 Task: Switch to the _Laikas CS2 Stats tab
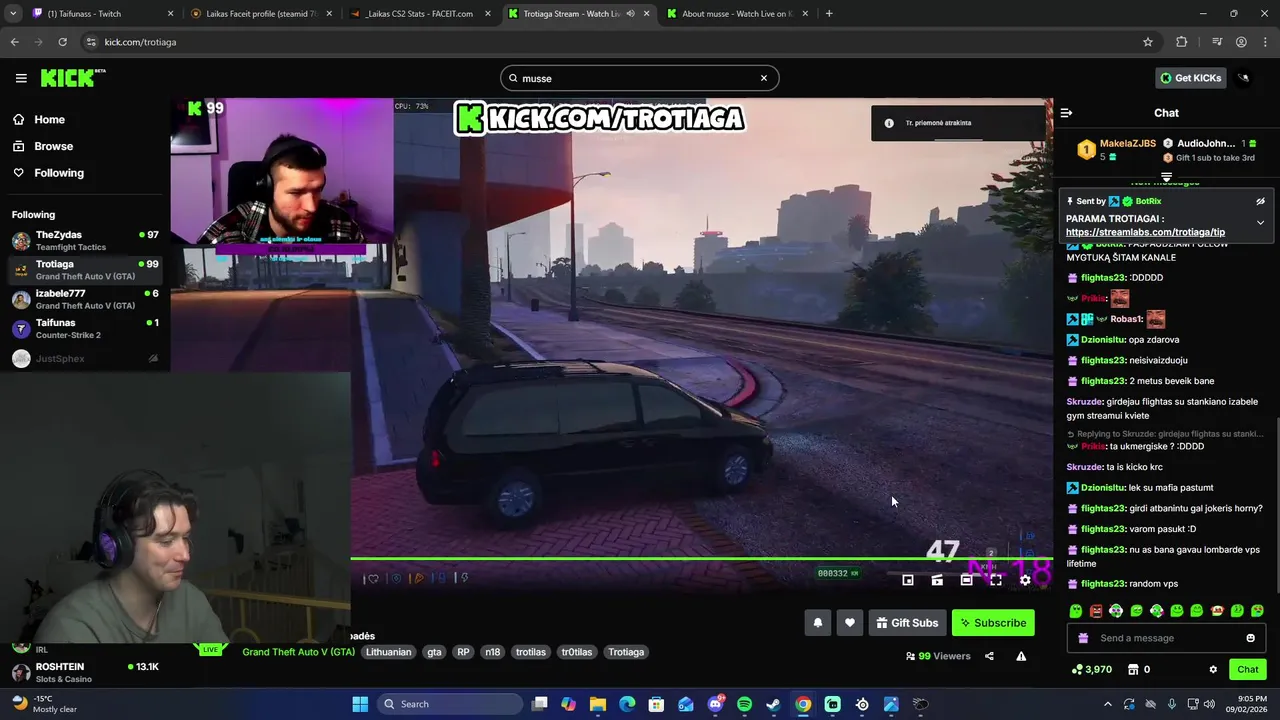tap(420, 14)
